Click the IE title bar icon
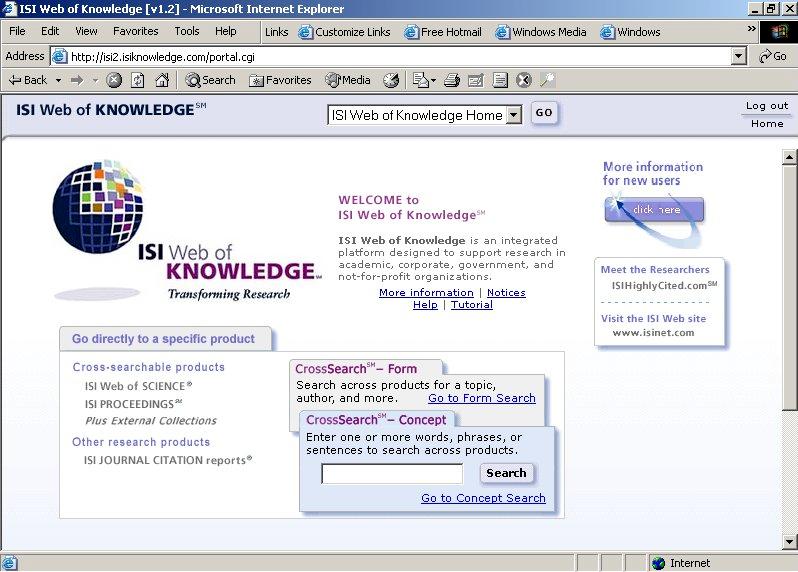798x572 pixels. pyautogui.click(x=9, y=9)
